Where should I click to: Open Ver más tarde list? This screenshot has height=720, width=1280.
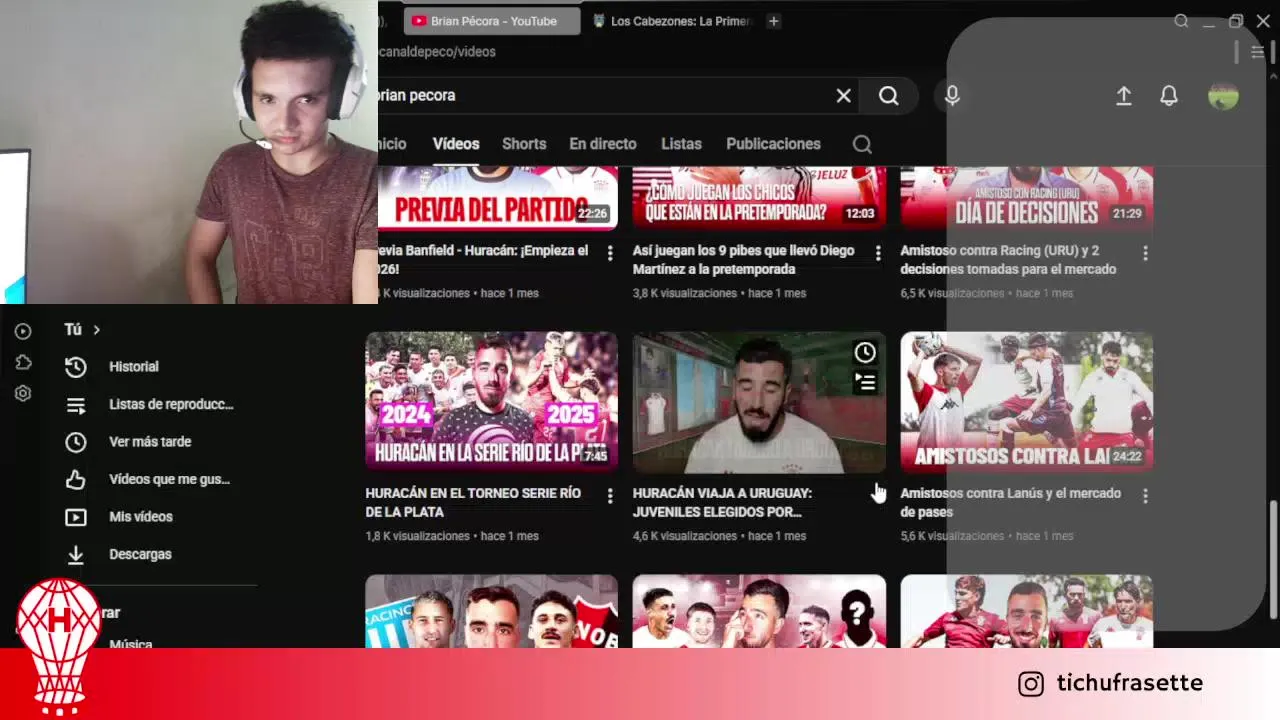[x=150, y=442]
